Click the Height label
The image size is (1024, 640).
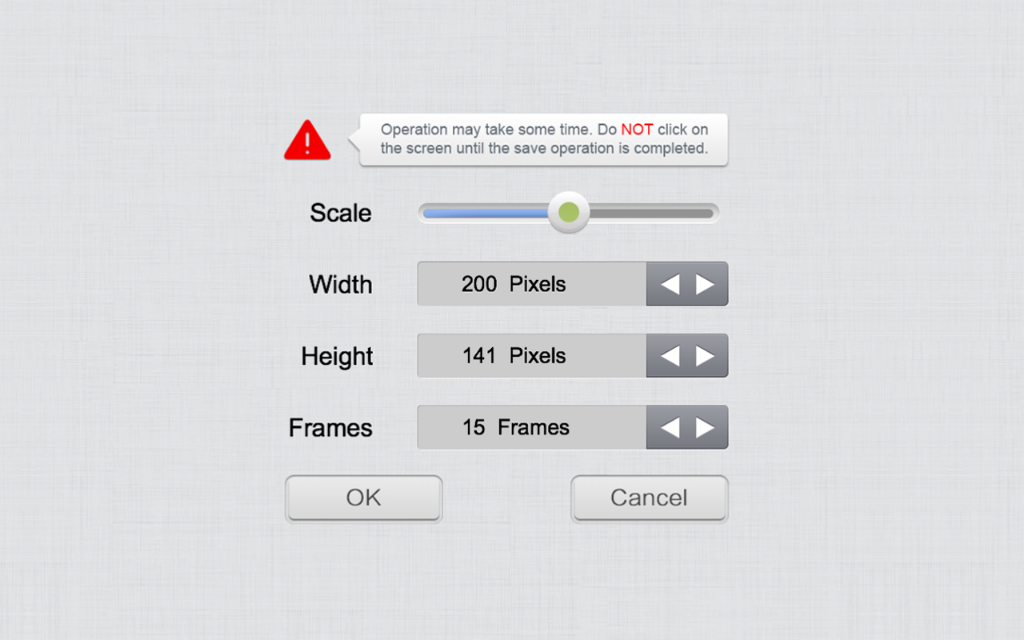[x=337, y=357]
